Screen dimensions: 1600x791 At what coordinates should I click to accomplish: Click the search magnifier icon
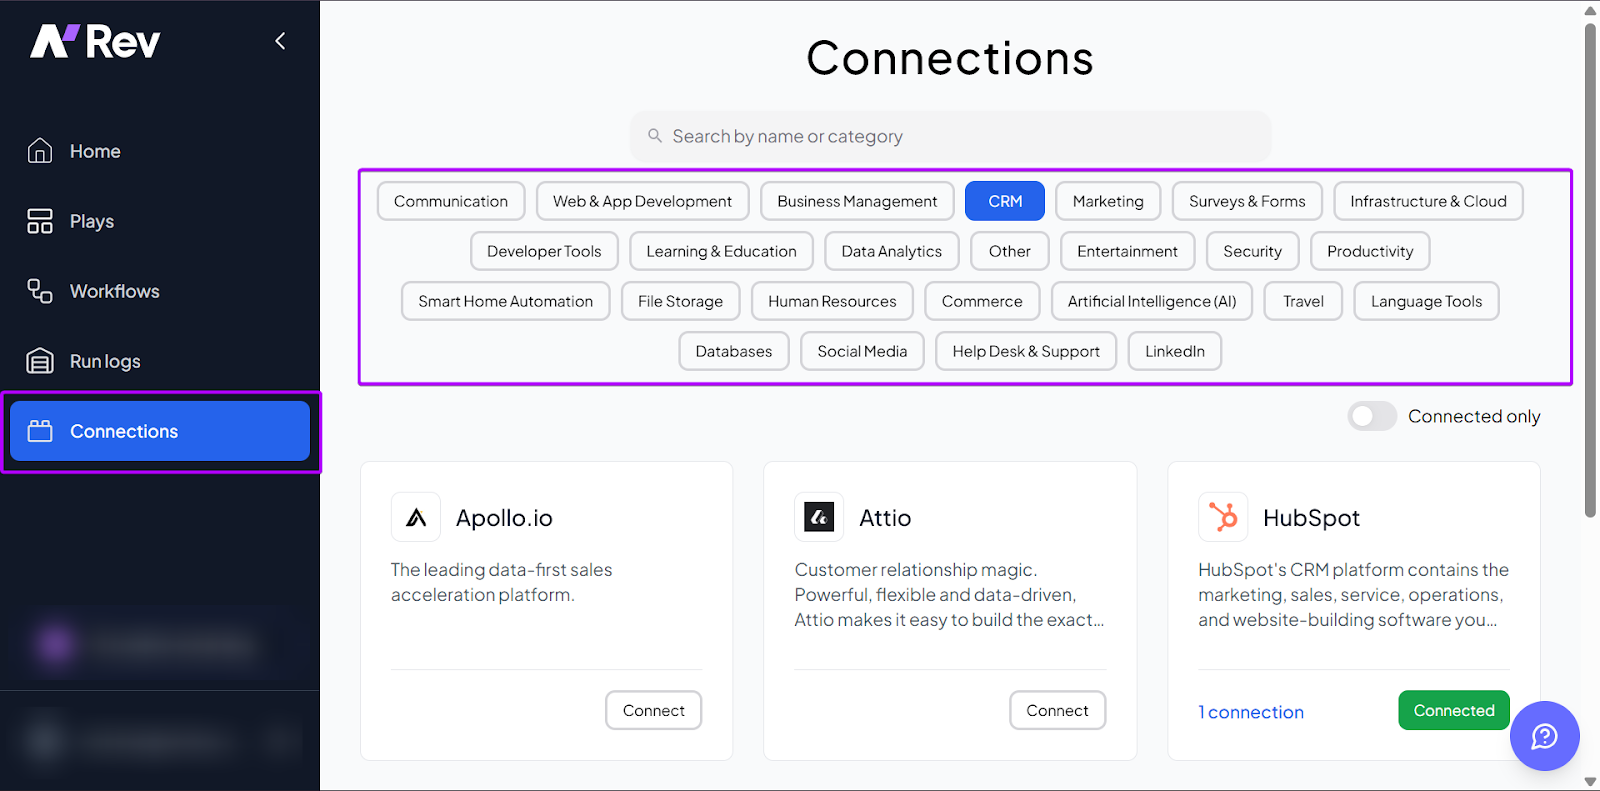coord(655,136)
